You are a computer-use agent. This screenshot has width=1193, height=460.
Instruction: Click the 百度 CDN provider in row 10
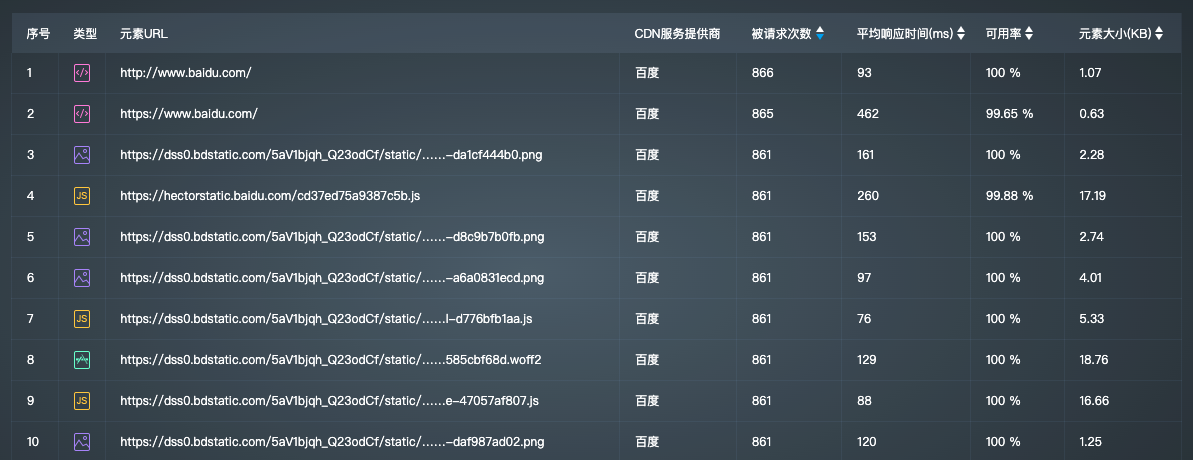click(x=647, y=442)
